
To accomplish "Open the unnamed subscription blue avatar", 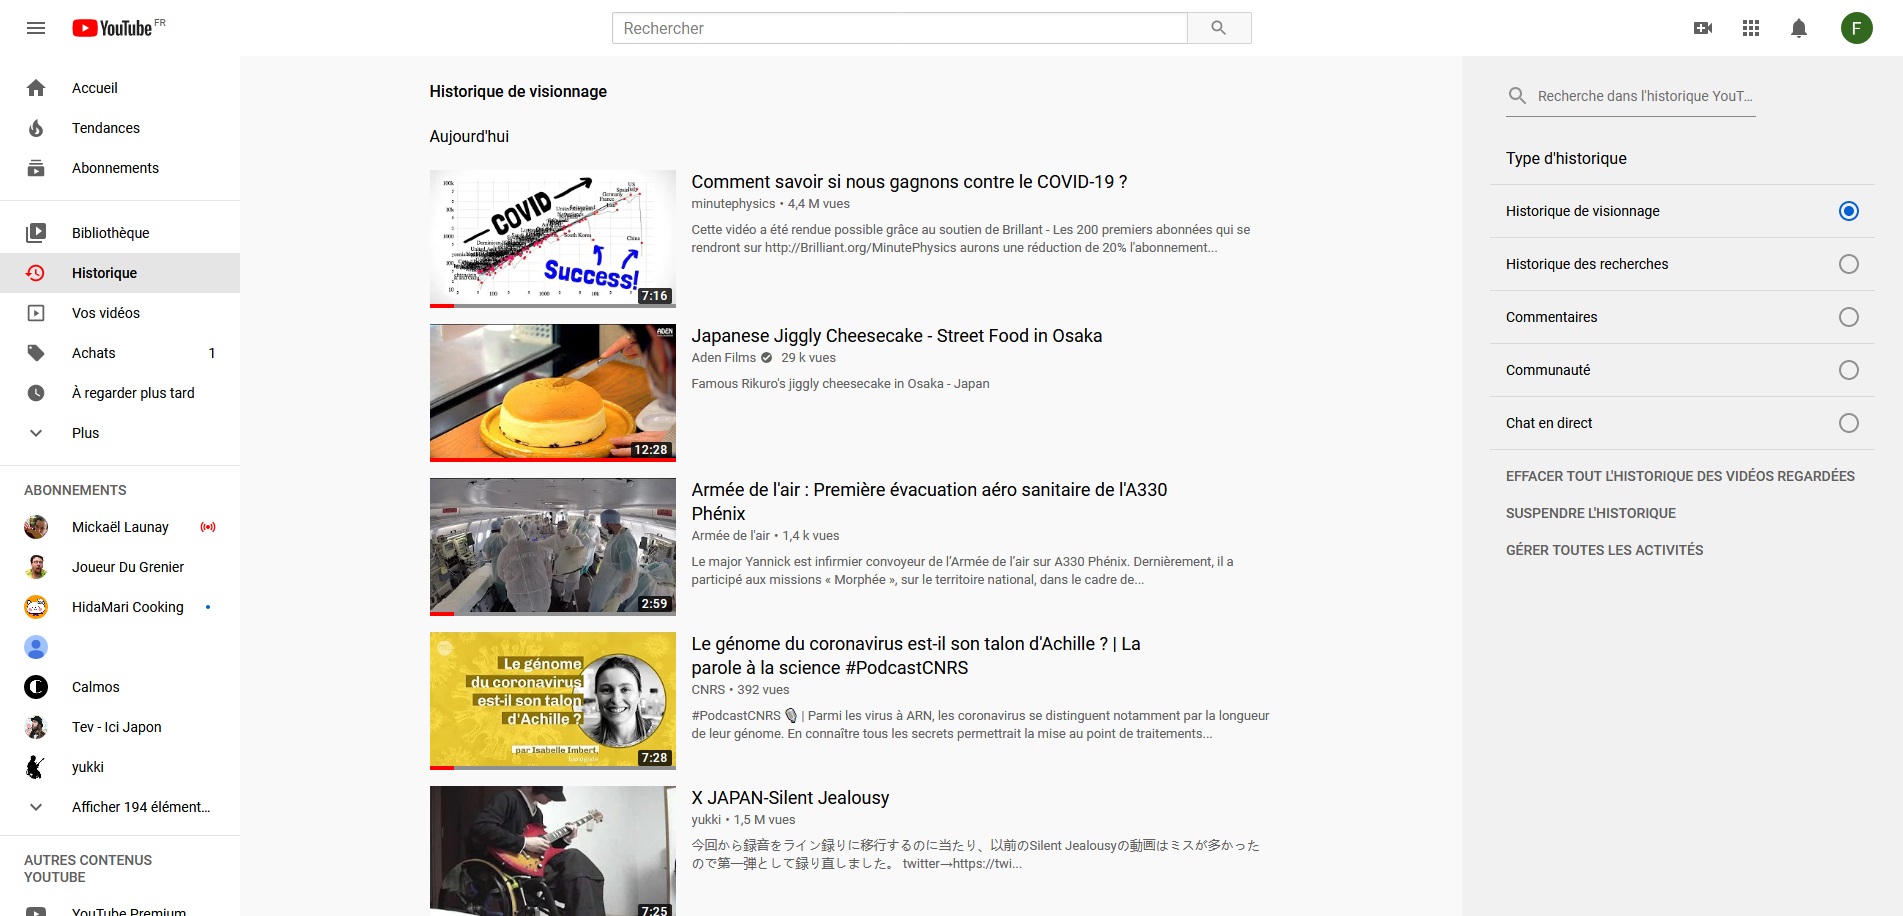I will (x=36, y=647).
